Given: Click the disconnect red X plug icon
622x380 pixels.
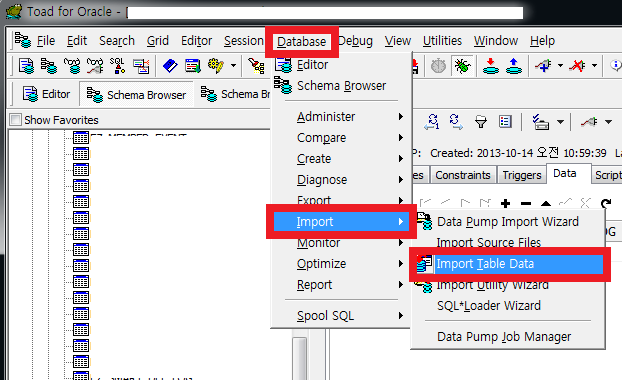Looking at the screenshot, I should coord(577,66).
